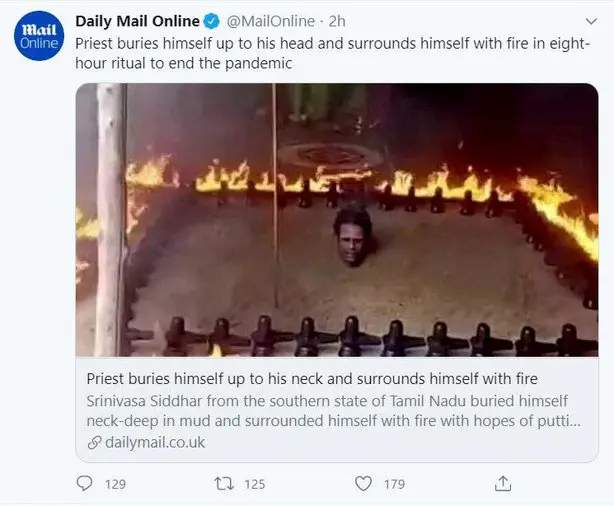
Task: Open the Daily Mail Online profile name
Action: point(135,22)
